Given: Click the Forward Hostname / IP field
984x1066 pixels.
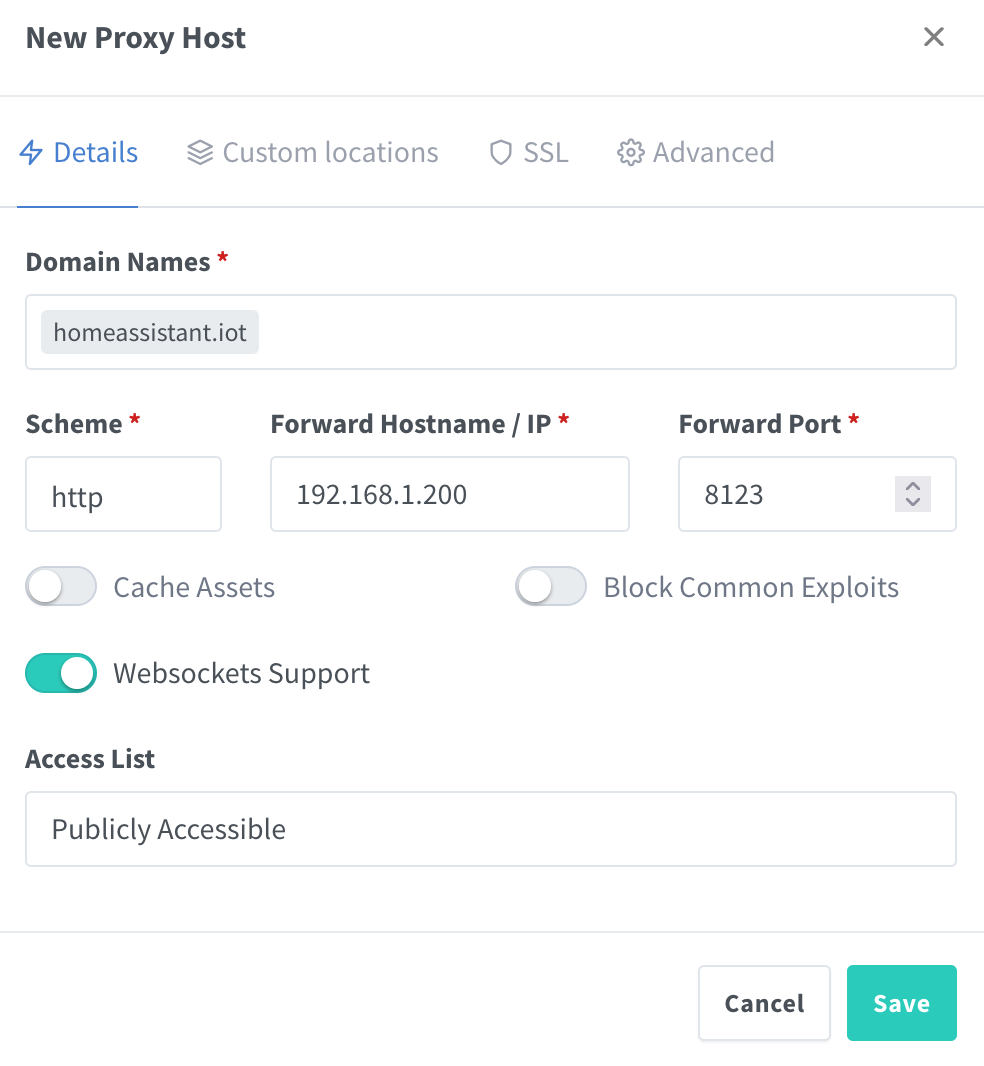Looking at the screenshot, I should pyautogui.click(x=449, y=494).
